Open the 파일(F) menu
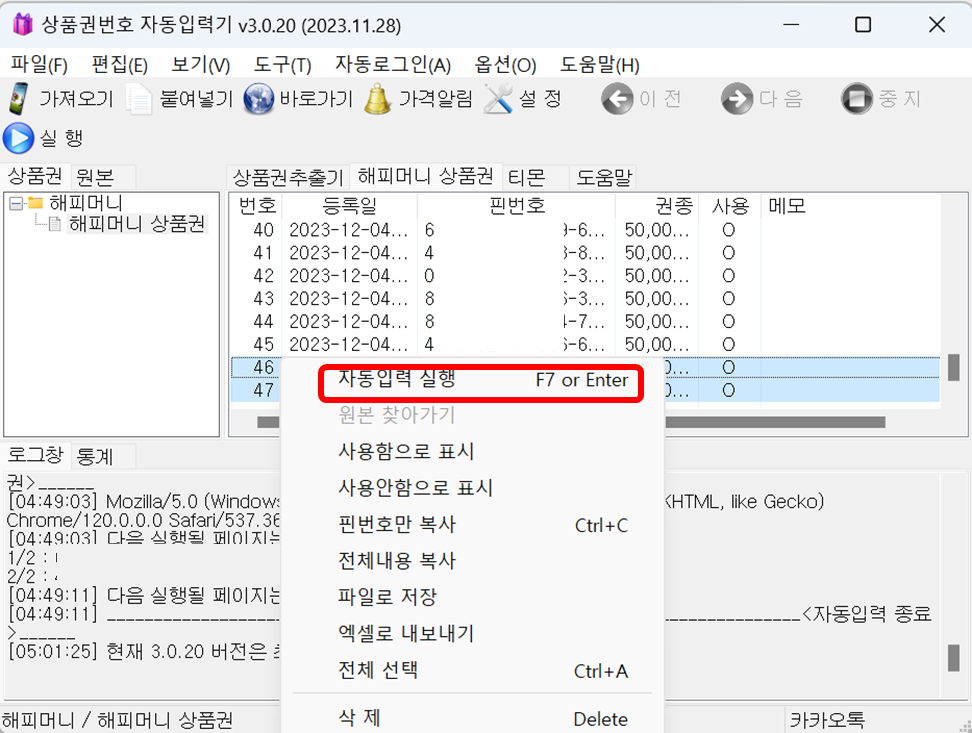This screenshot has width=972, height=733. (x=39, y=64)
